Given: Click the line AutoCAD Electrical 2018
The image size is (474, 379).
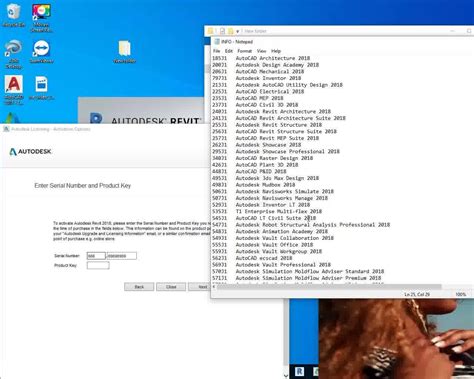Looking at the screenshot, I should [x=258, y=91].
